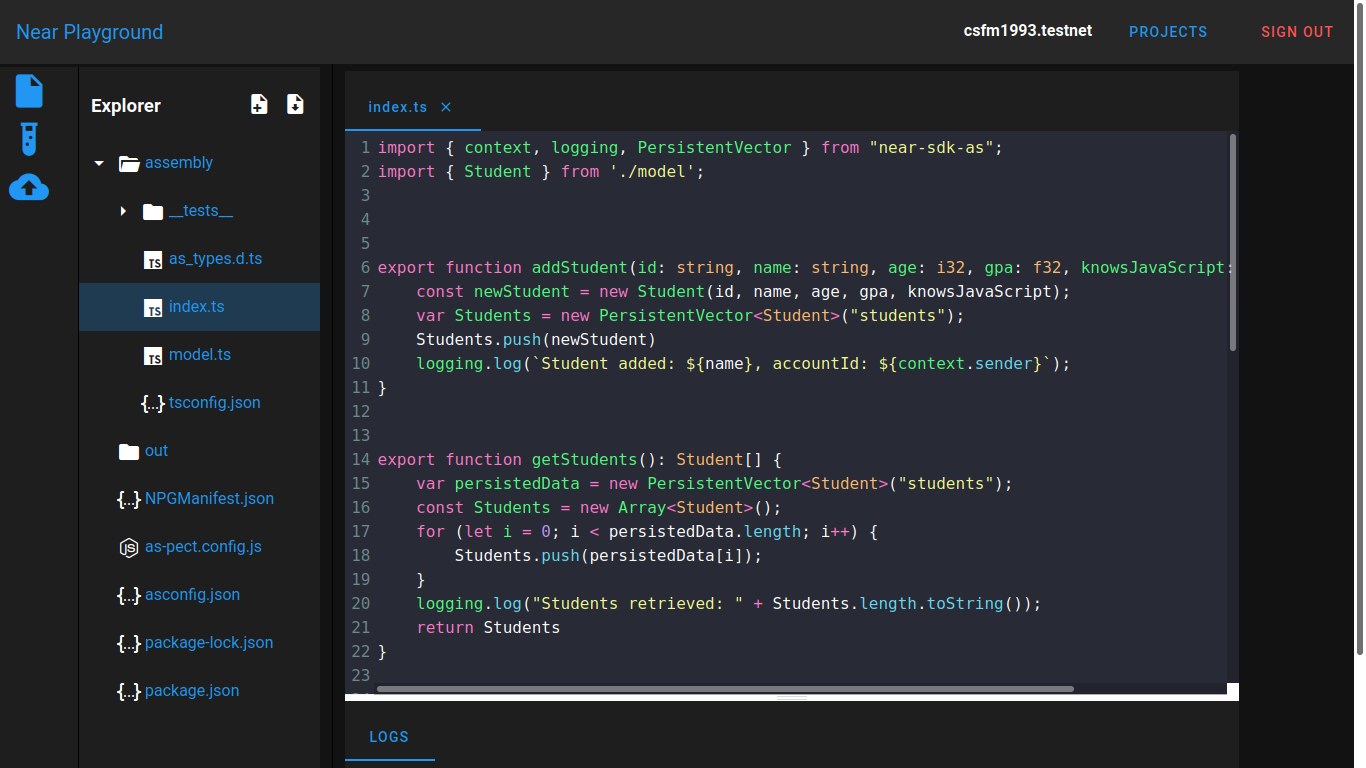Click "Students retrieved: " string on line 20
The width and height of the screenshot is (1366, 768).
638,603
